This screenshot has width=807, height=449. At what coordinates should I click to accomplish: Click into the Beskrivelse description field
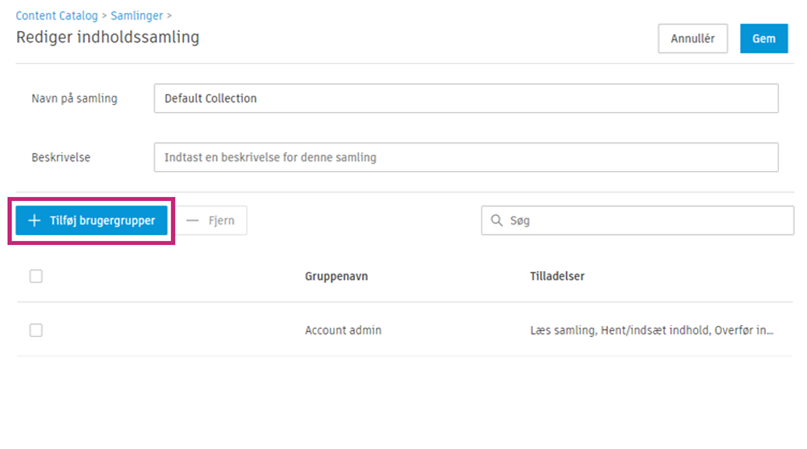pos(466,158)
